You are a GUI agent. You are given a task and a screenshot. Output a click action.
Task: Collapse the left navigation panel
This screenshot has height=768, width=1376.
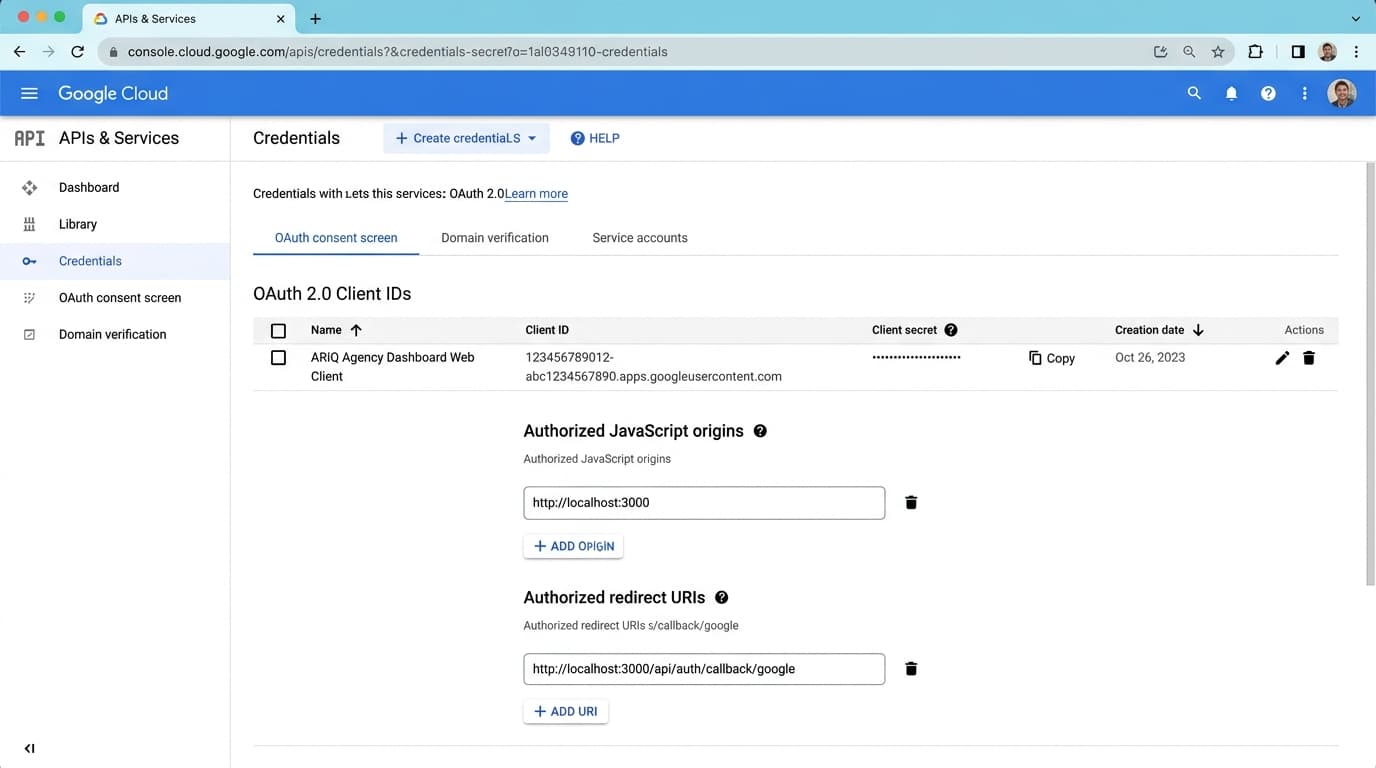pos(29,748)
